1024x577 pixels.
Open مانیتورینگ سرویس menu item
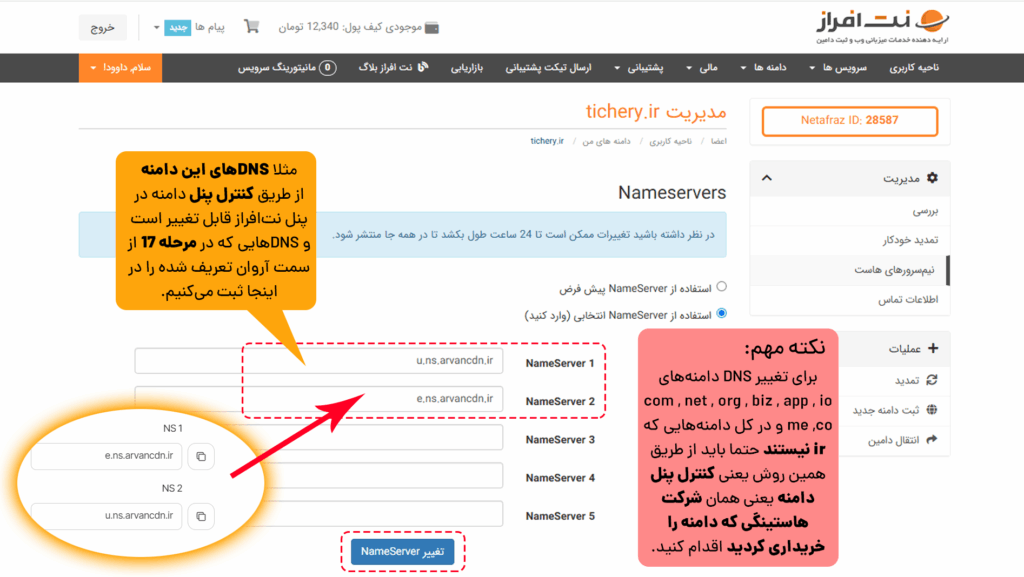(287, 67)
